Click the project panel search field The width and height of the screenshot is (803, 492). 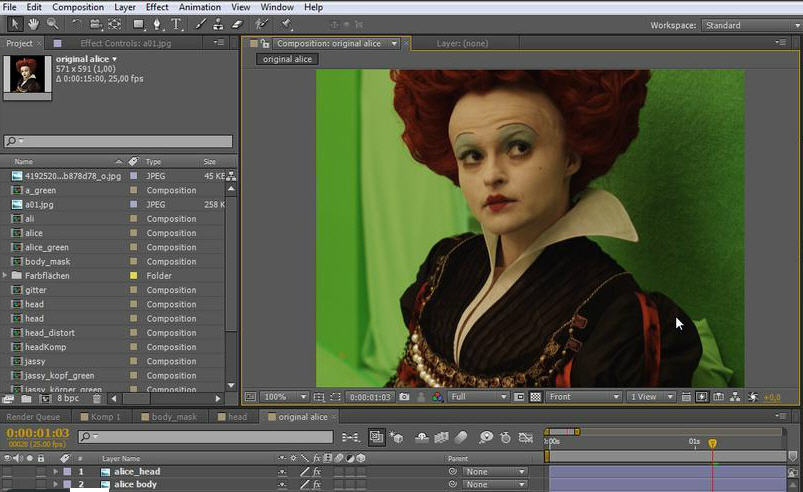click(118, 142)
